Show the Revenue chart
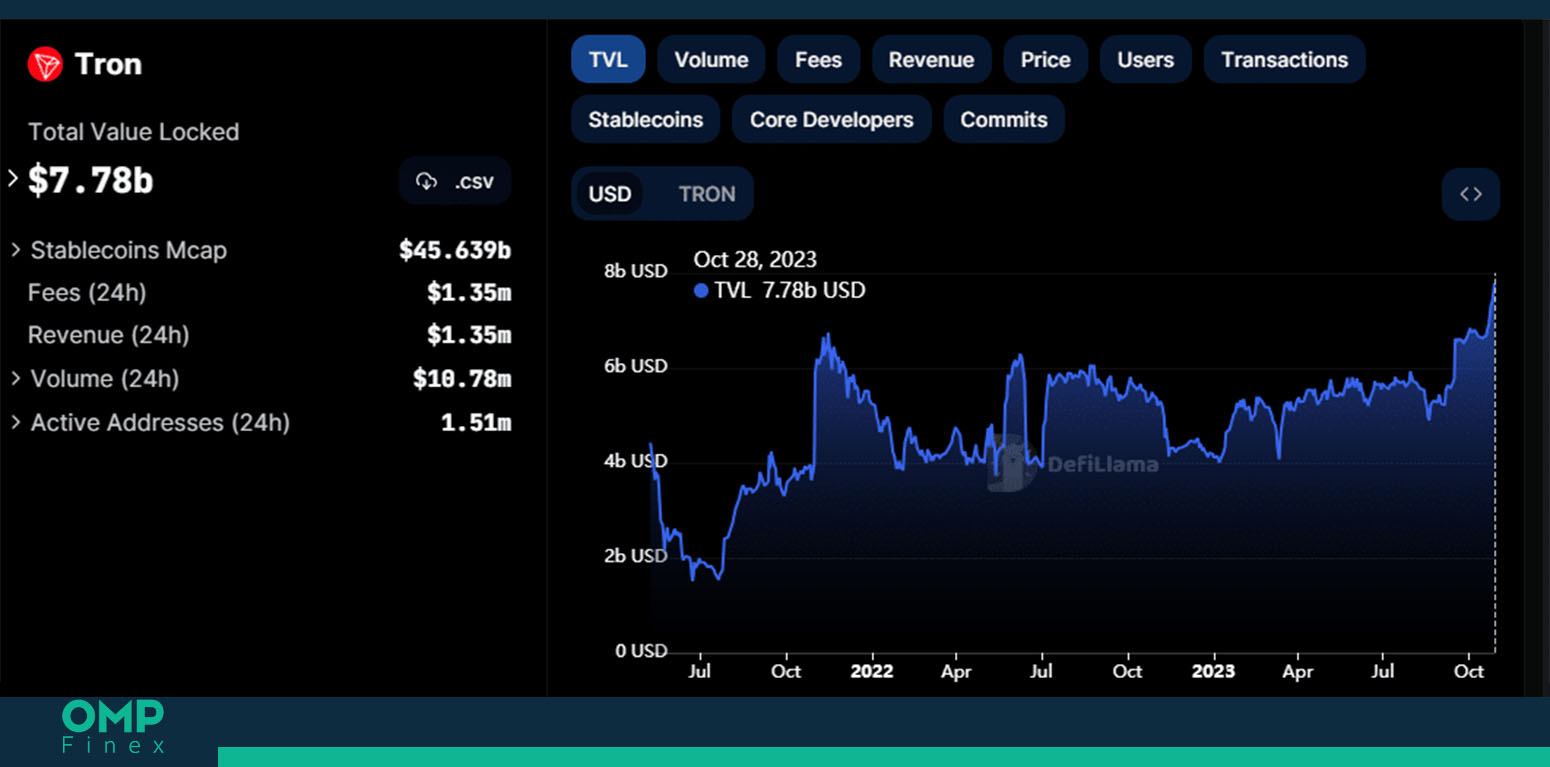The height and width of the screenshot is (767, 1550). (x=931, y=59)
